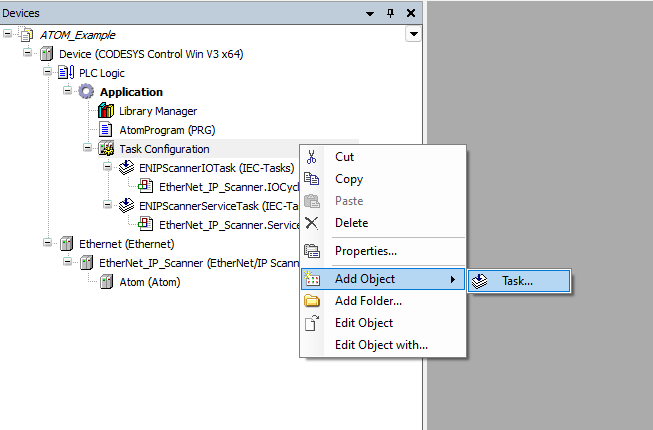Click the Add Object icon
The height and width of the screenshot is (430, 653).
click(x=312, y=278)
